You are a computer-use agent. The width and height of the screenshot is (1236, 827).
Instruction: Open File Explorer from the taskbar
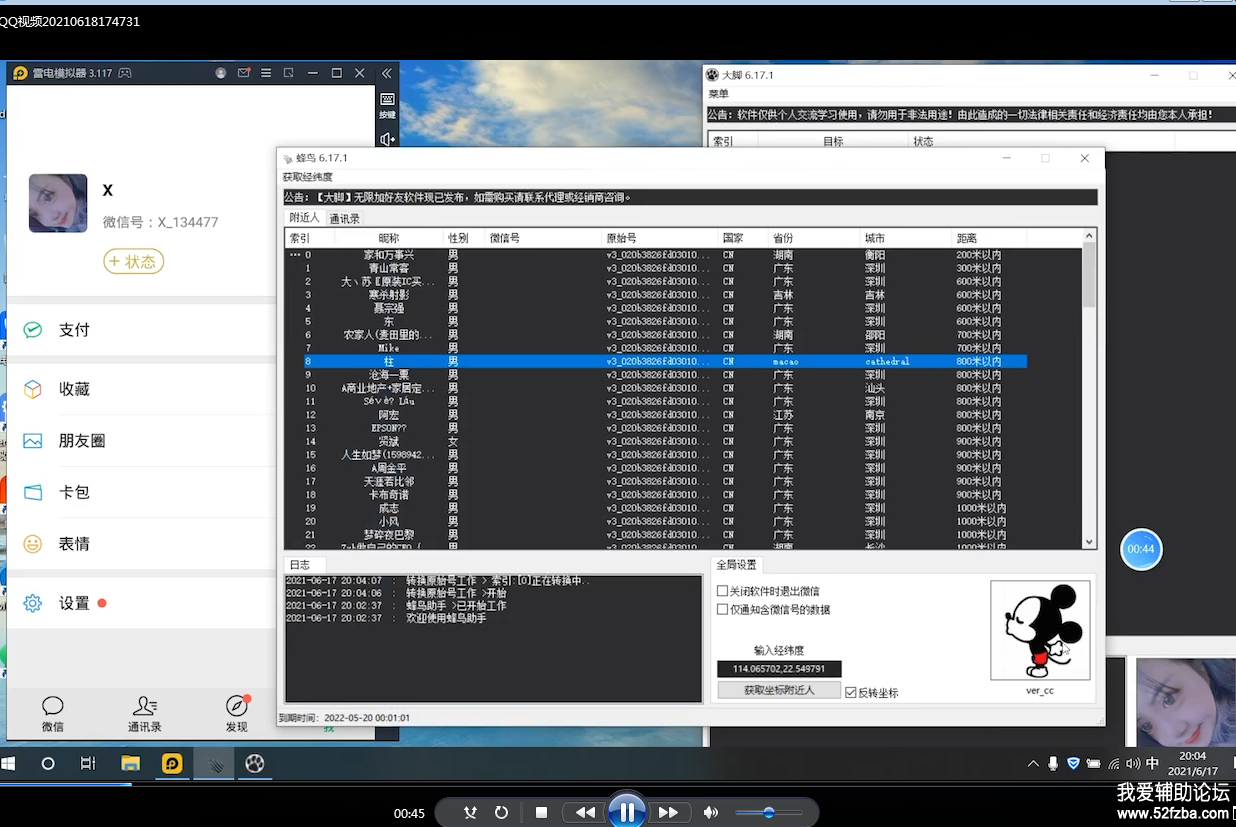(130, 764)
